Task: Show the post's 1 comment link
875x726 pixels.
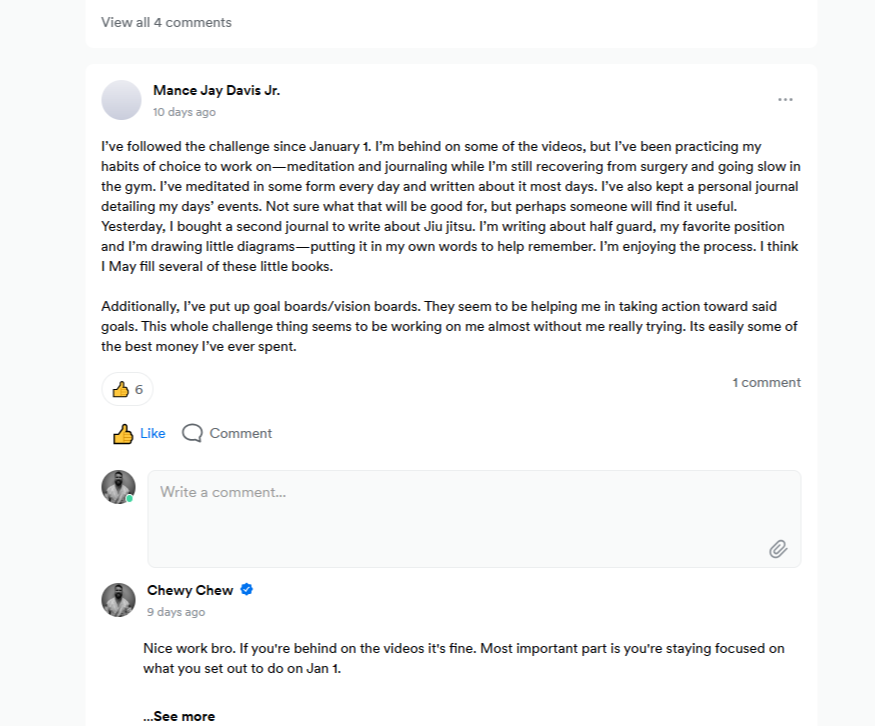Action: click(x=766, y=383)
